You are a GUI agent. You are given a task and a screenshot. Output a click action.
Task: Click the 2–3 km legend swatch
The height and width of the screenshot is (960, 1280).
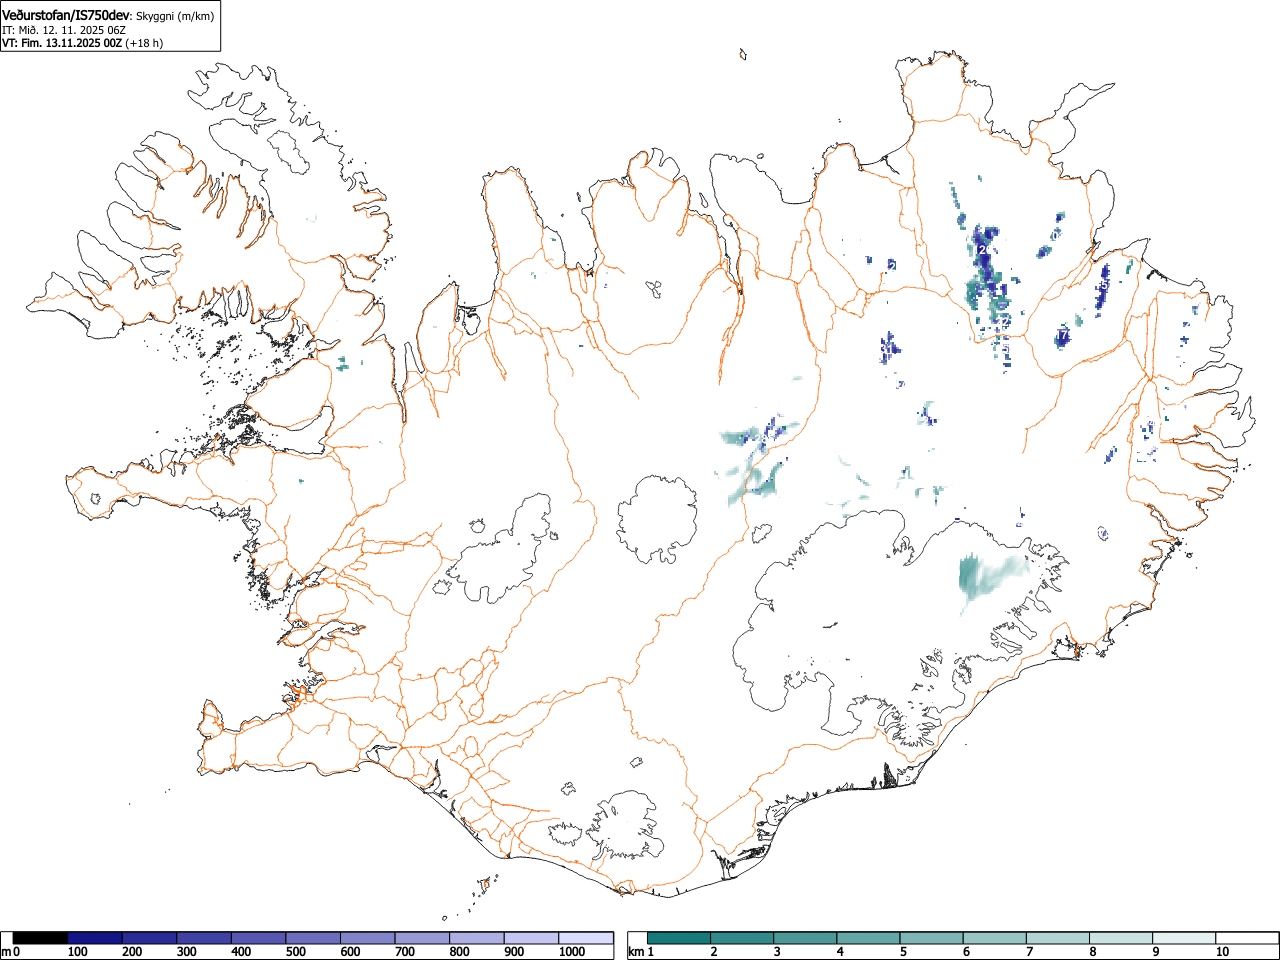tap(742, 938)
